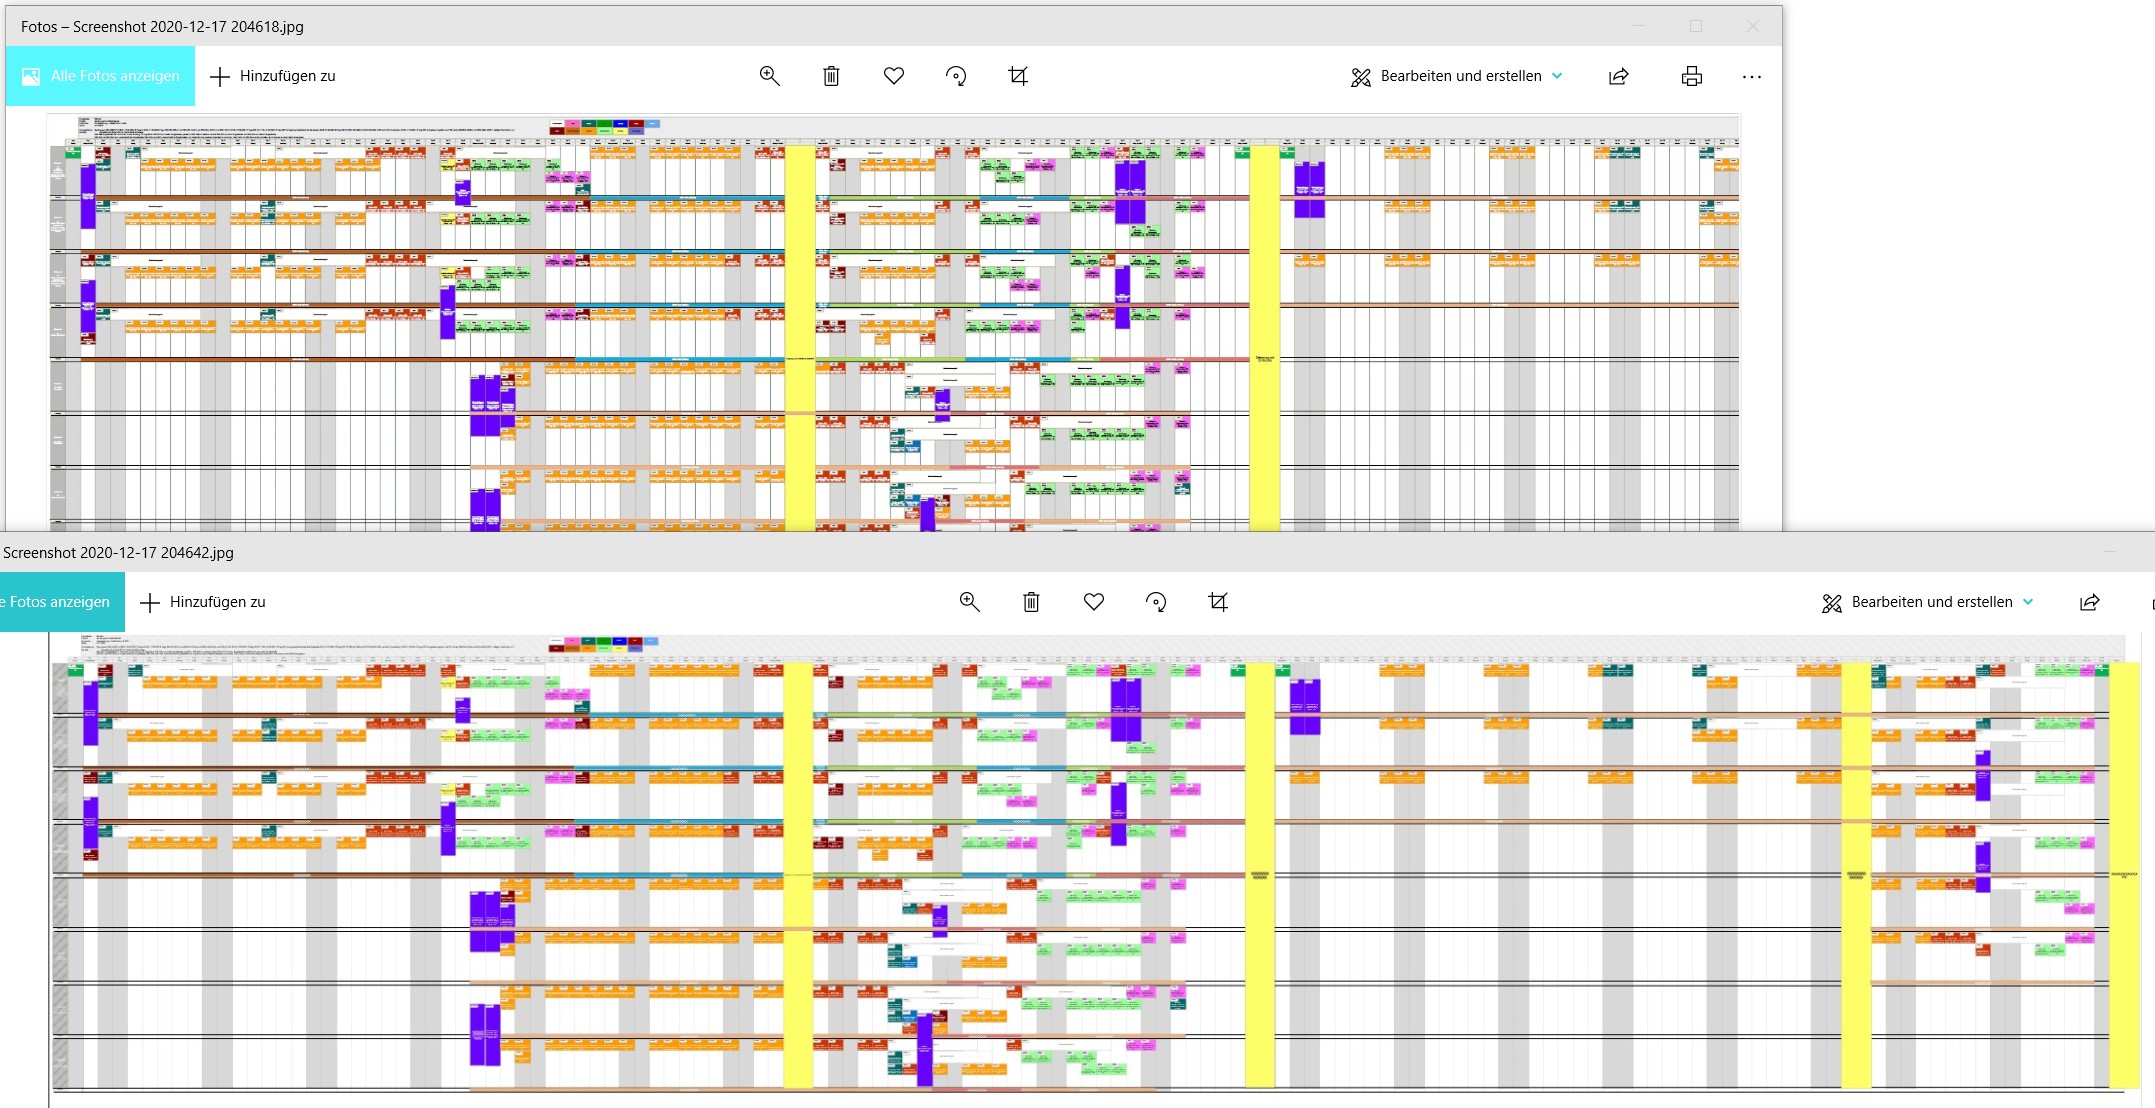Viewport: 2155px width, 1108px height.
Task: Rotate the image in the top window
Action: coord(956,76)
